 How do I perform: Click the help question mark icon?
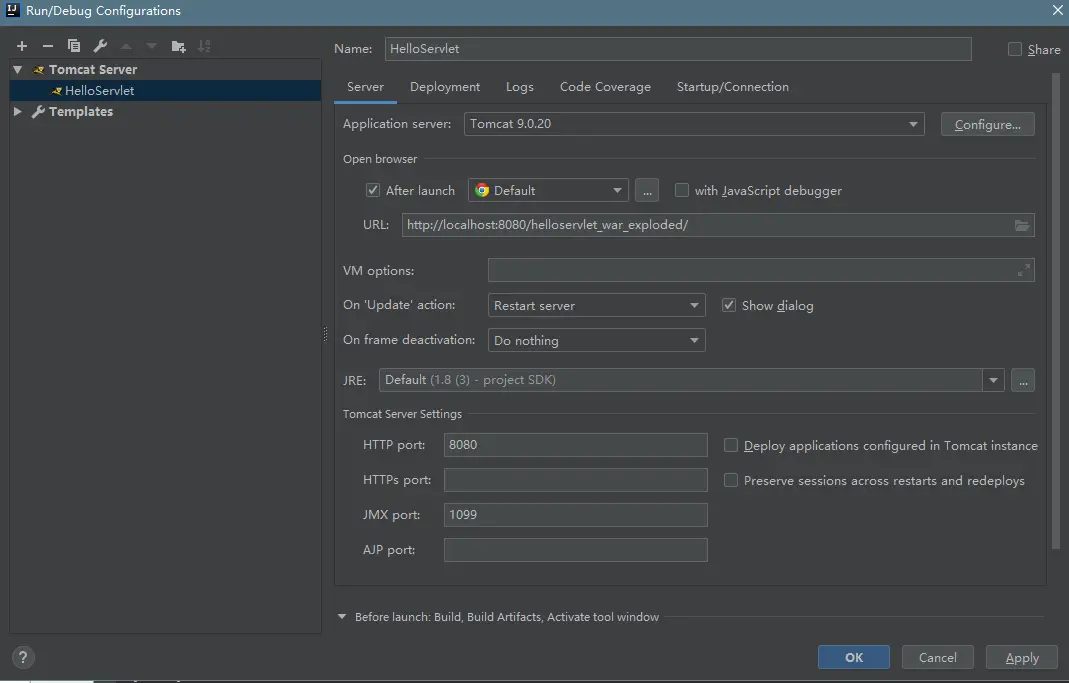point(22,657)
